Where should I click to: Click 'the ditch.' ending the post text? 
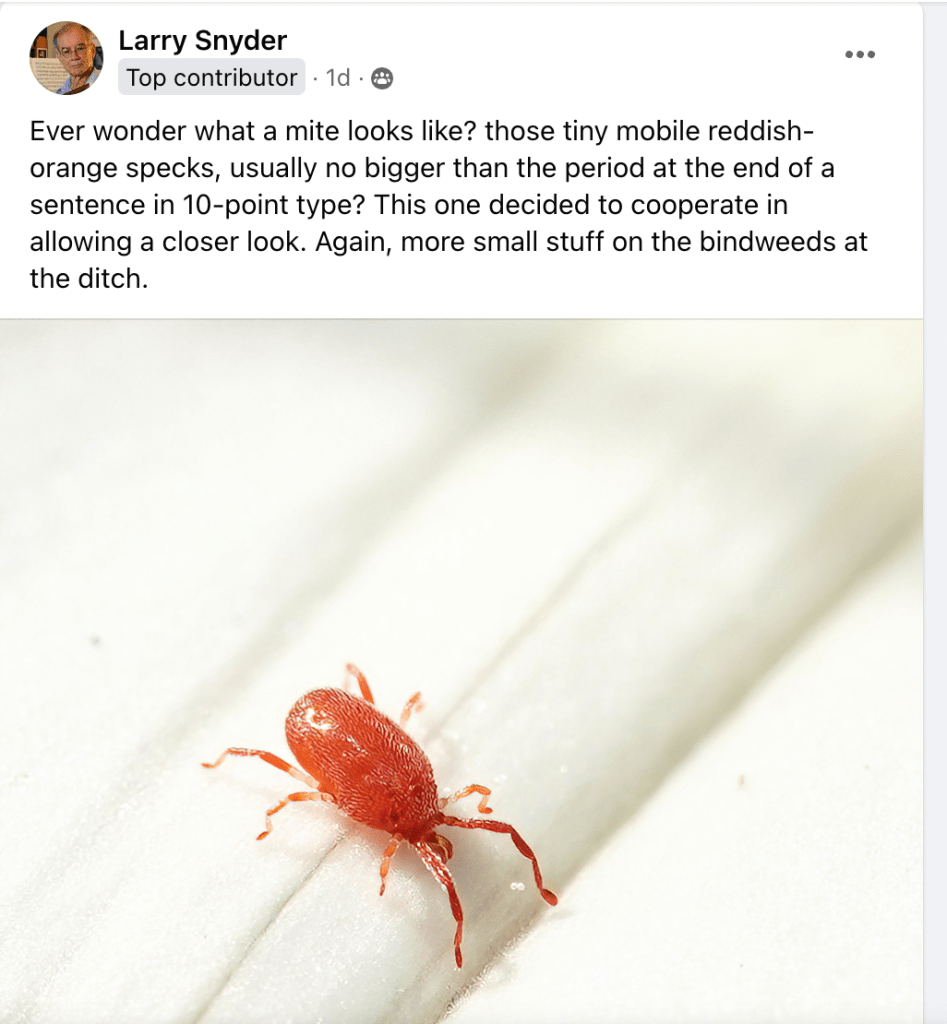coord(89,279)
